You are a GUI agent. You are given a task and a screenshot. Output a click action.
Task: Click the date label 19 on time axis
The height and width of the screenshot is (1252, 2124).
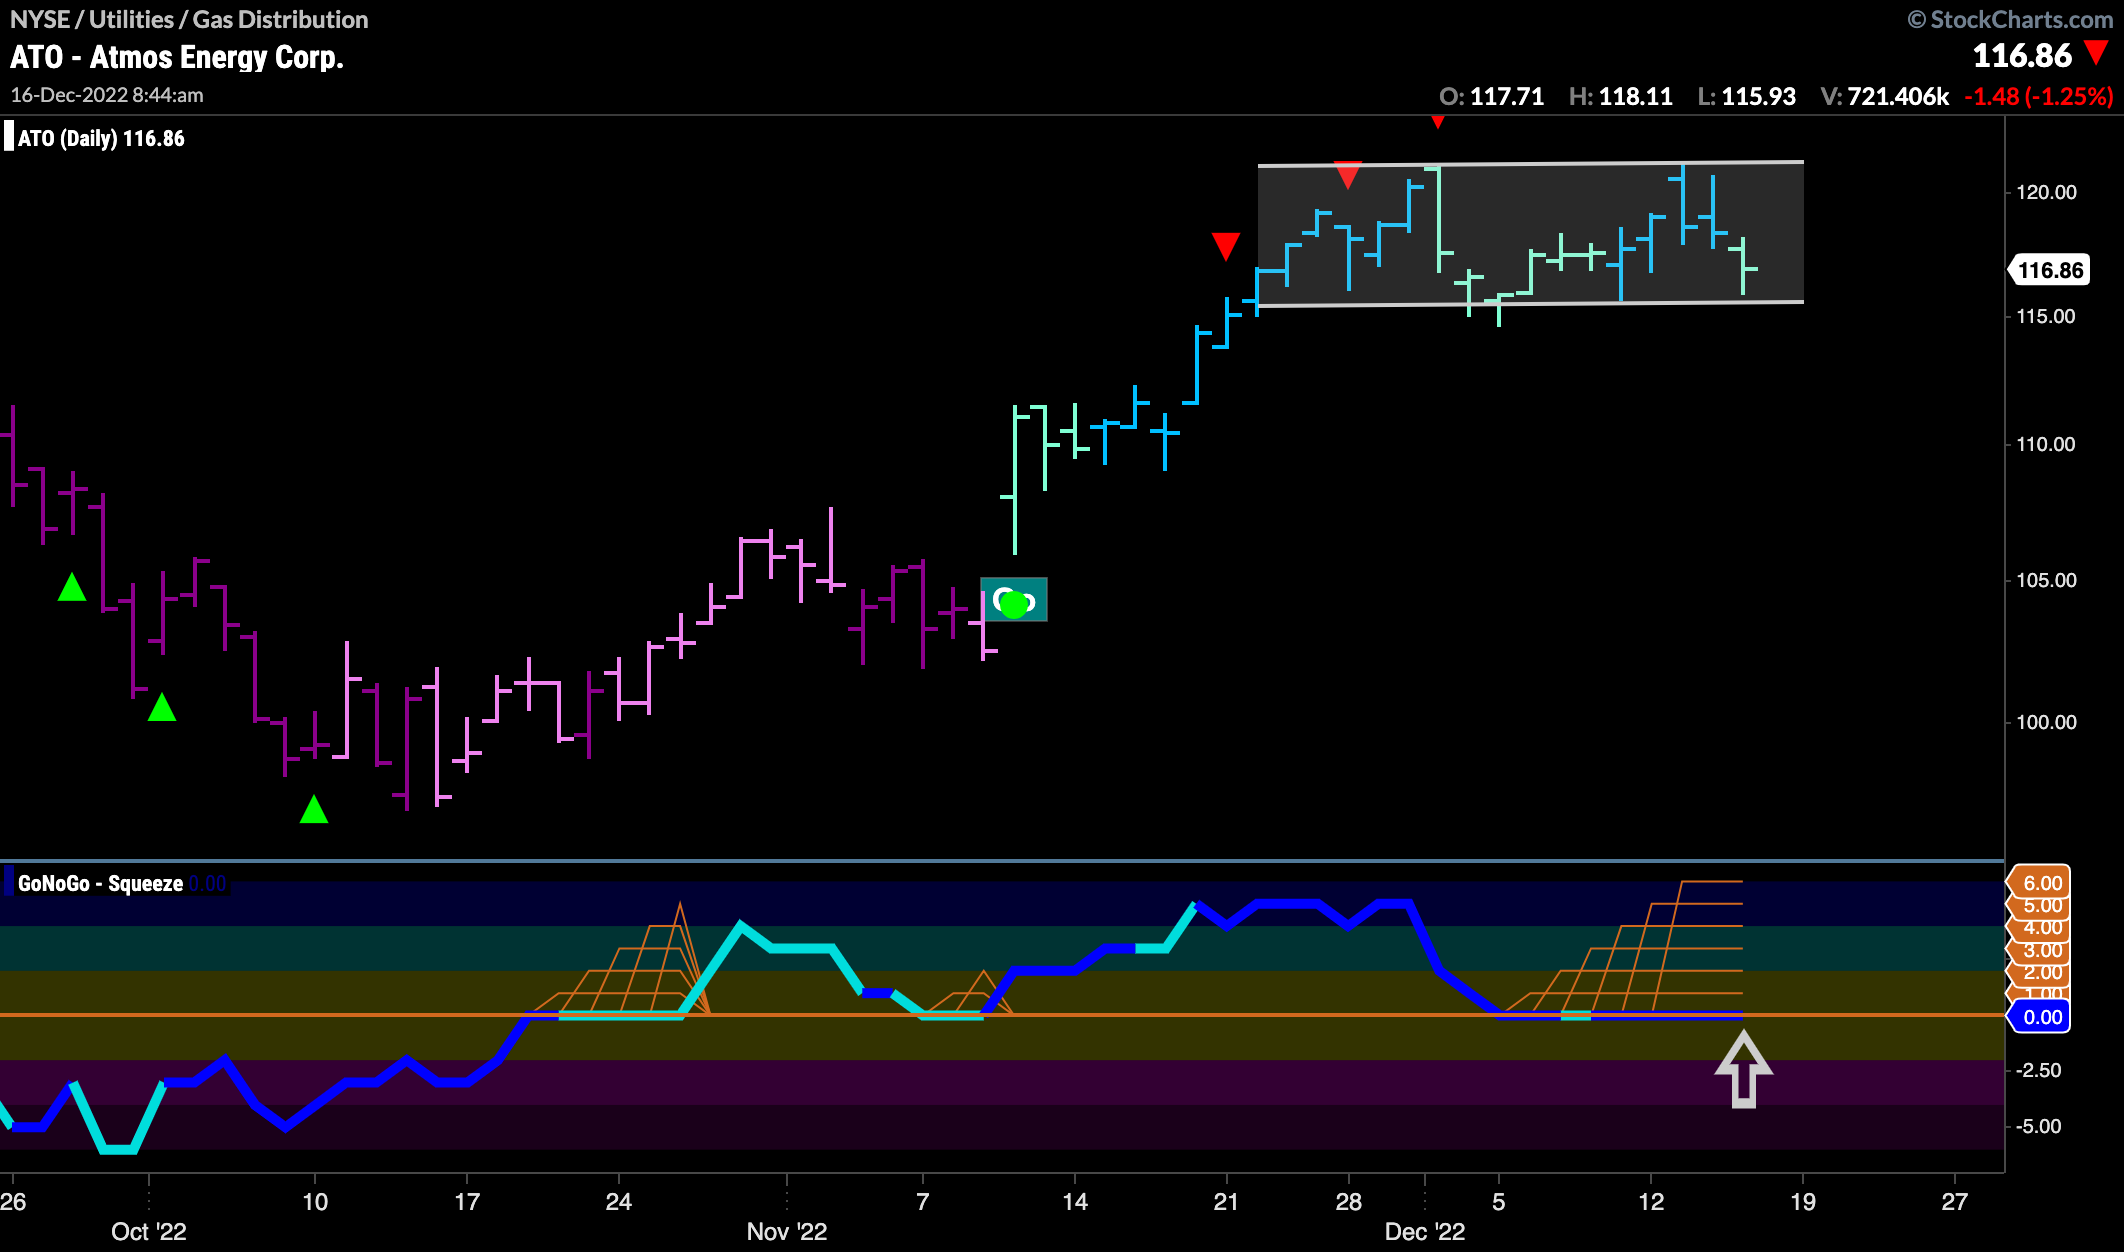pos(1803,1201)
